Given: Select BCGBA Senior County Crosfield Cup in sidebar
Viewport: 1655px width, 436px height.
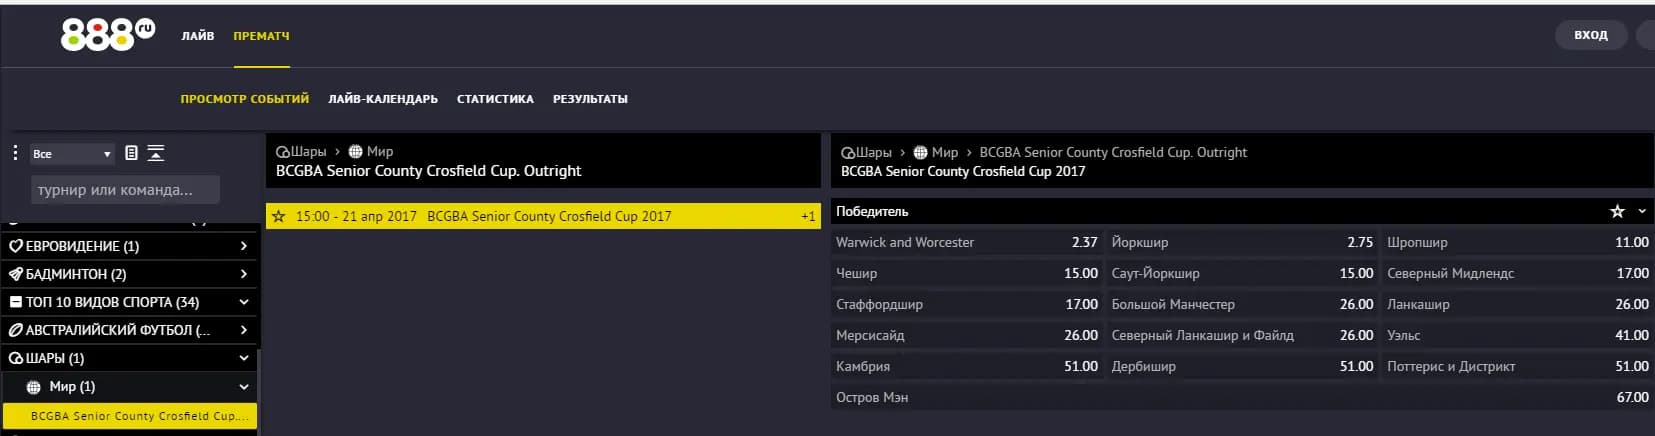Looking at the screenshot, I should coord(130,416).
